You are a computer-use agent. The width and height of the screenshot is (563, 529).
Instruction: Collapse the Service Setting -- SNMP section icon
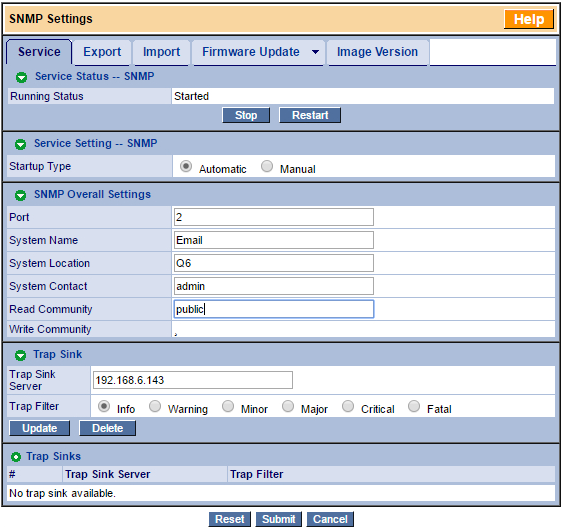tap(20, 144)
